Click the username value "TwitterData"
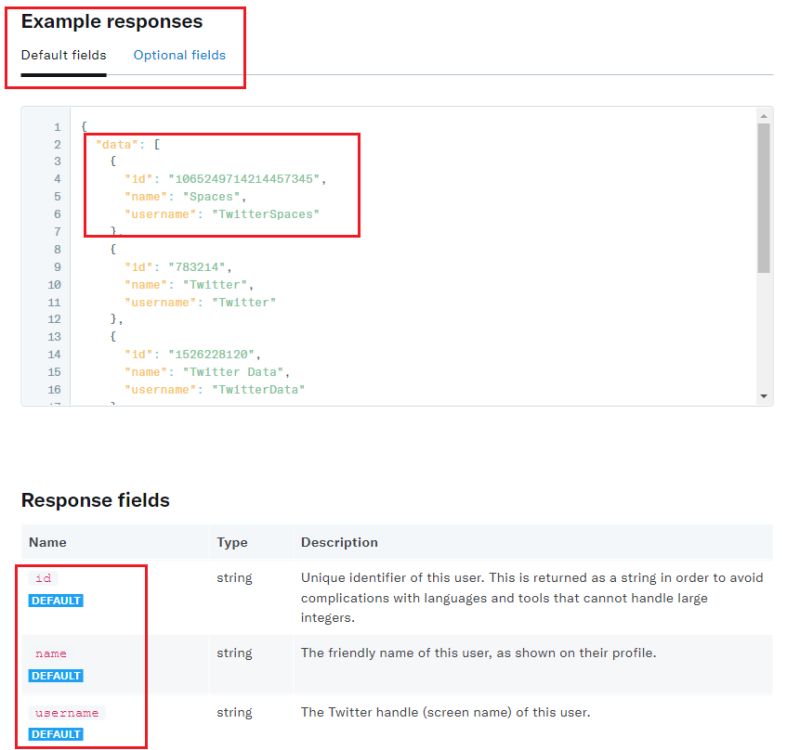Image resolution: width=800 pixels, height=750 pixels. coord(258,390)
